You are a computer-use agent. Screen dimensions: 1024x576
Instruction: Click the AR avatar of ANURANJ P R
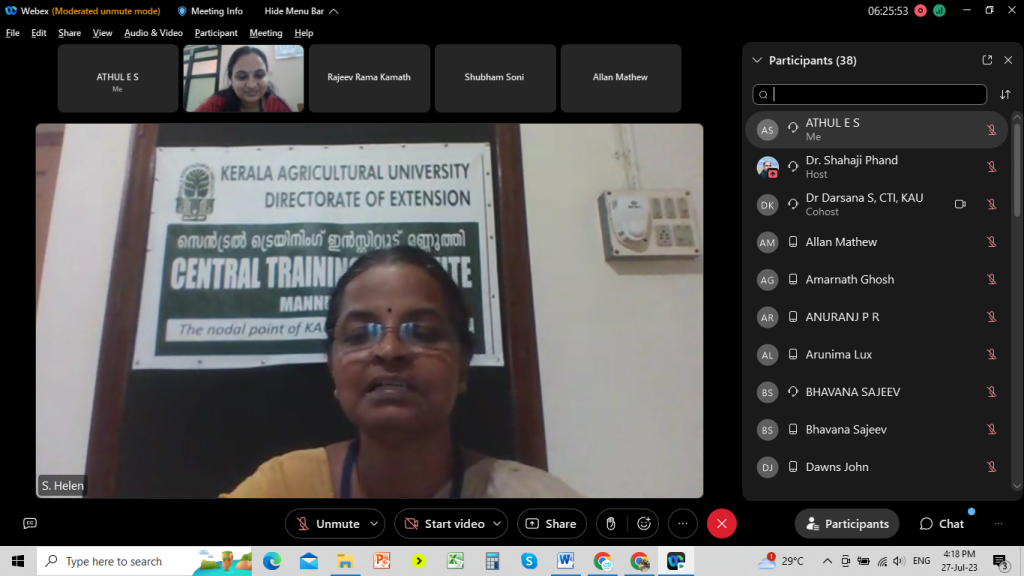click(767, 317)
